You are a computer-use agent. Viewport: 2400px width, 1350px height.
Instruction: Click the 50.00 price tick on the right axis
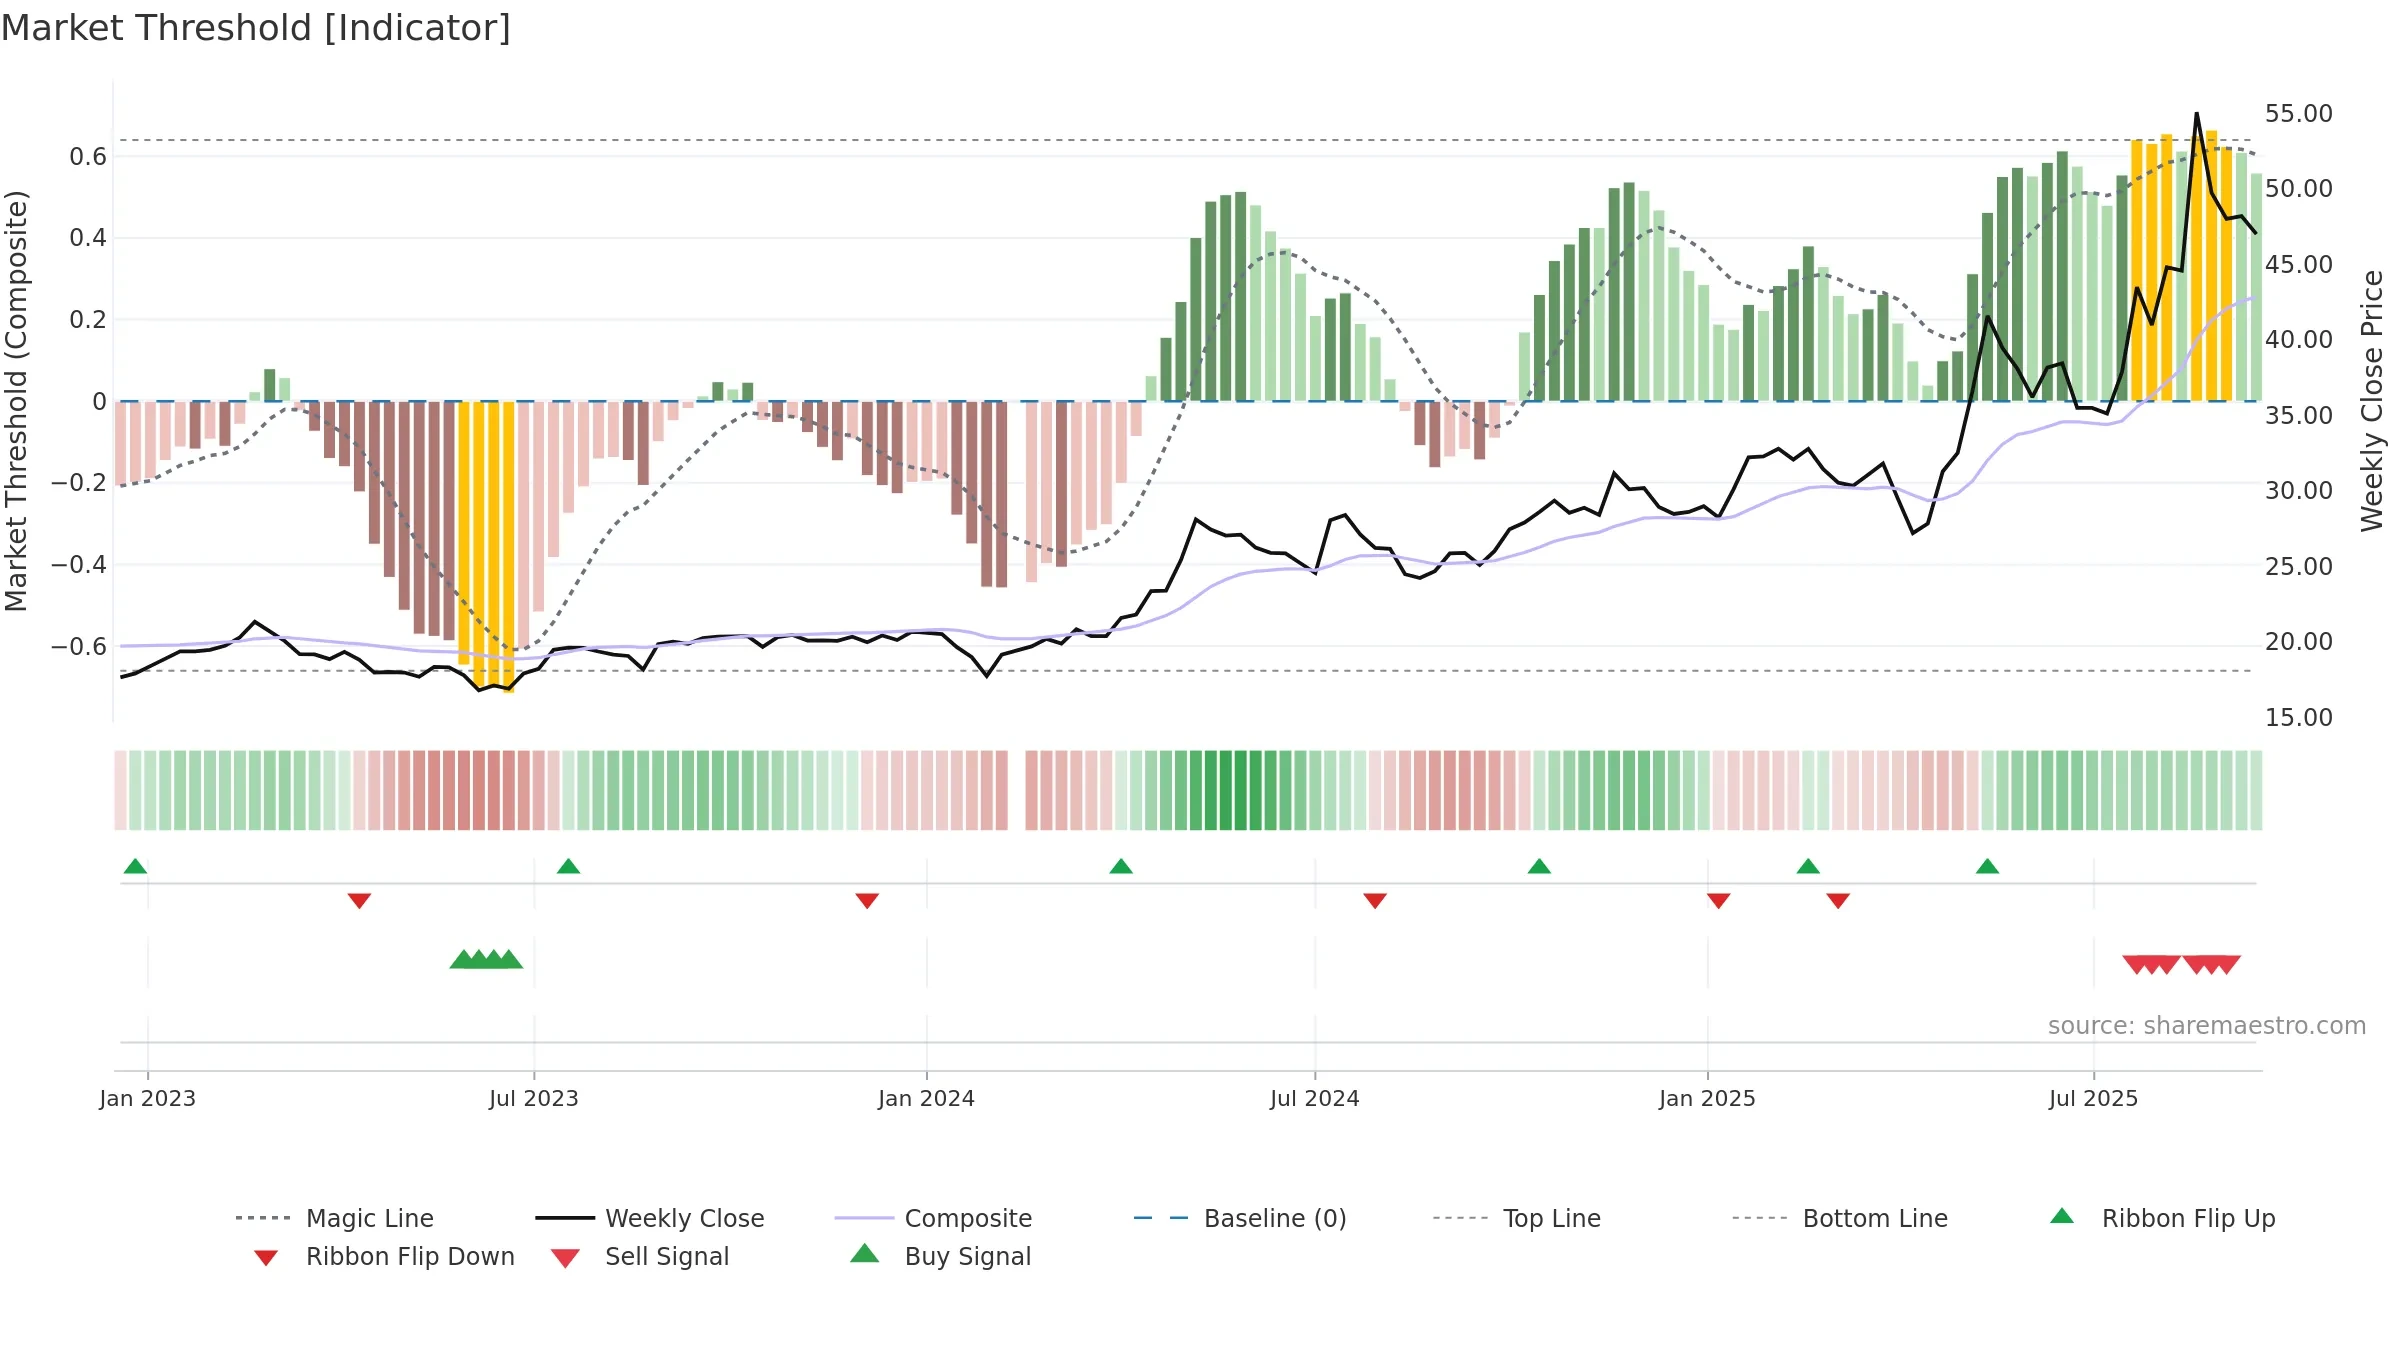click(x=2299, y=188)
